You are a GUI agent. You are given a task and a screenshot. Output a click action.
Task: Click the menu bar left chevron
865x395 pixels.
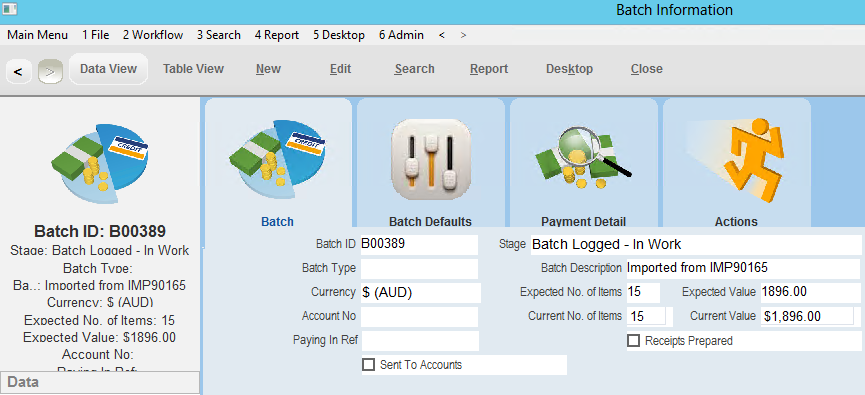tap(442, 35)
